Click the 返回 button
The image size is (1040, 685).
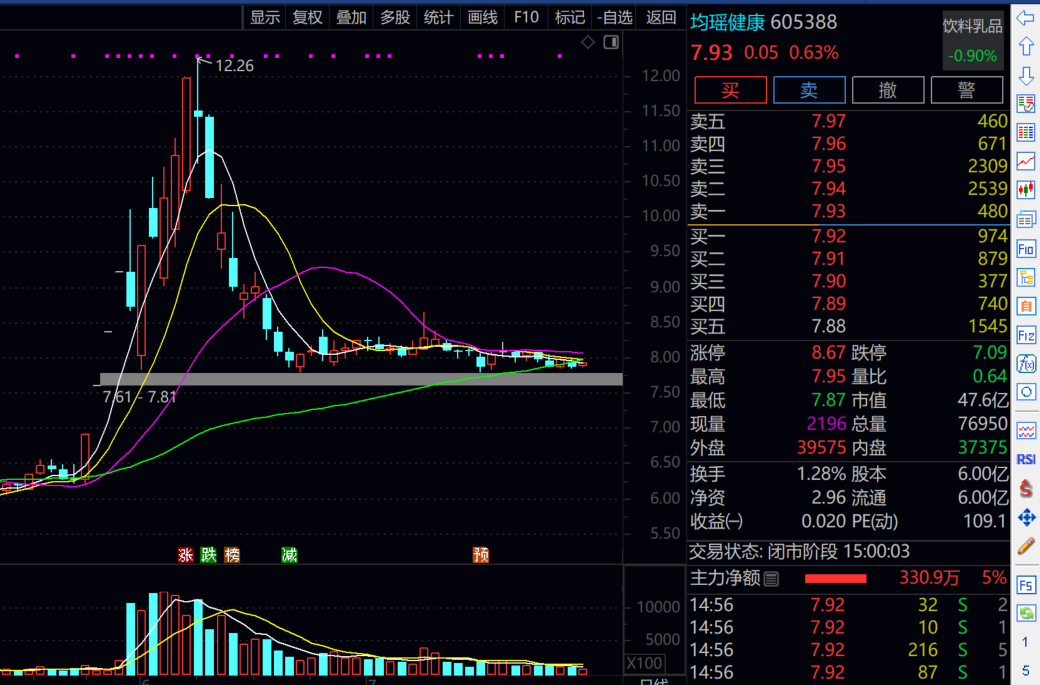coord(661,18)
